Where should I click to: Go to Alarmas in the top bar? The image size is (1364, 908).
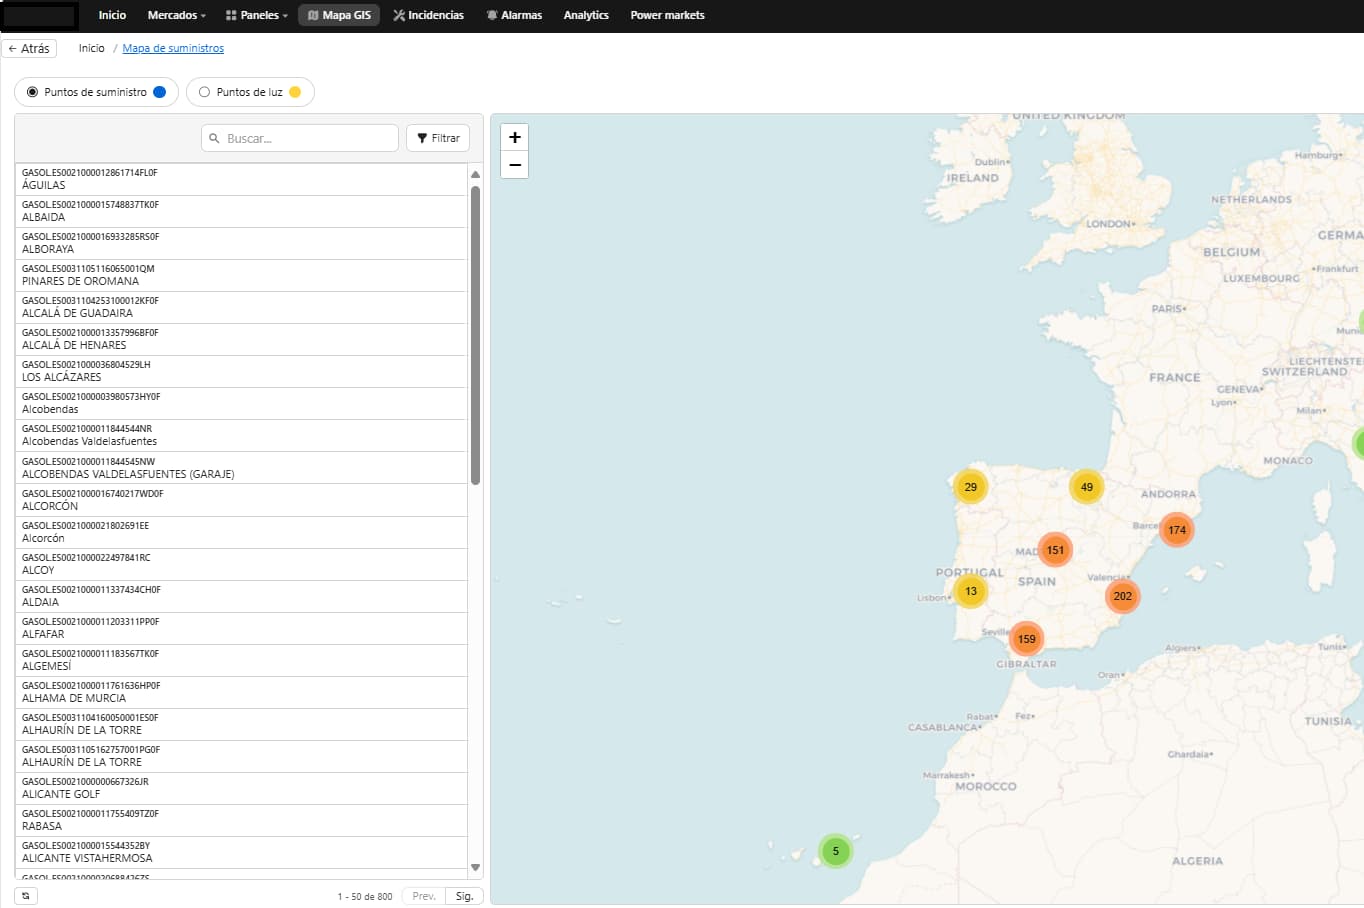[514, 15]
